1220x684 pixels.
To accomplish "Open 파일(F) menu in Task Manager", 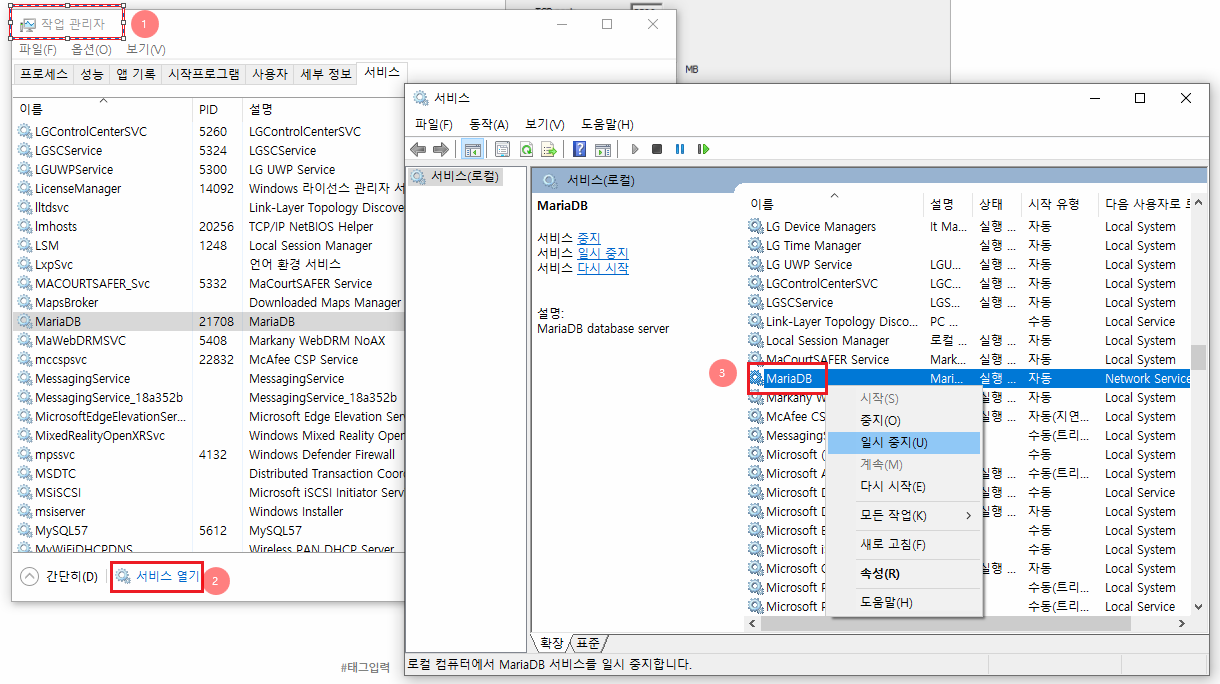I will (x=38, y=49).
